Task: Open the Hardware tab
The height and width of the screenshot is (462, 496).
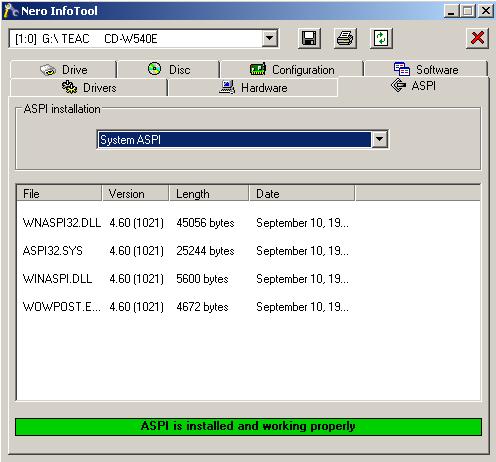Action: tap(253, 88)
